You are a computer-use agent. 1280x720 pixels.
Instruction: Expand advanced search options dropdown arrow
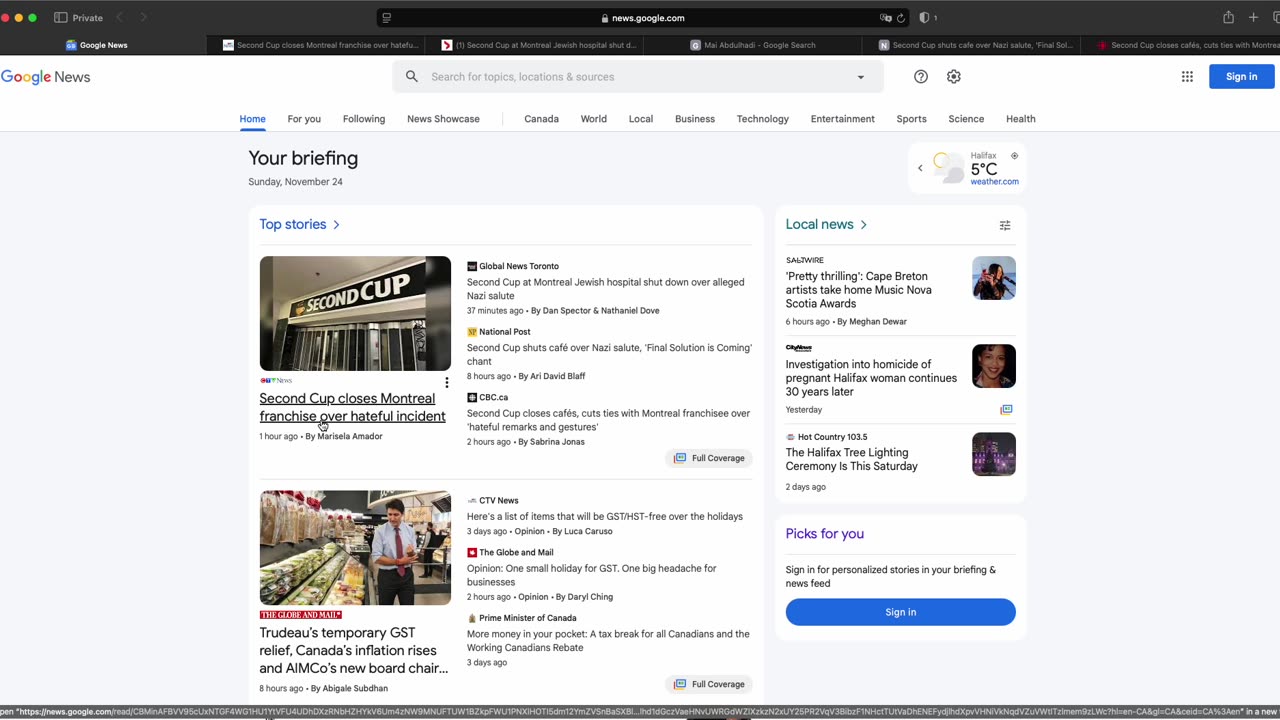(861, 77)
